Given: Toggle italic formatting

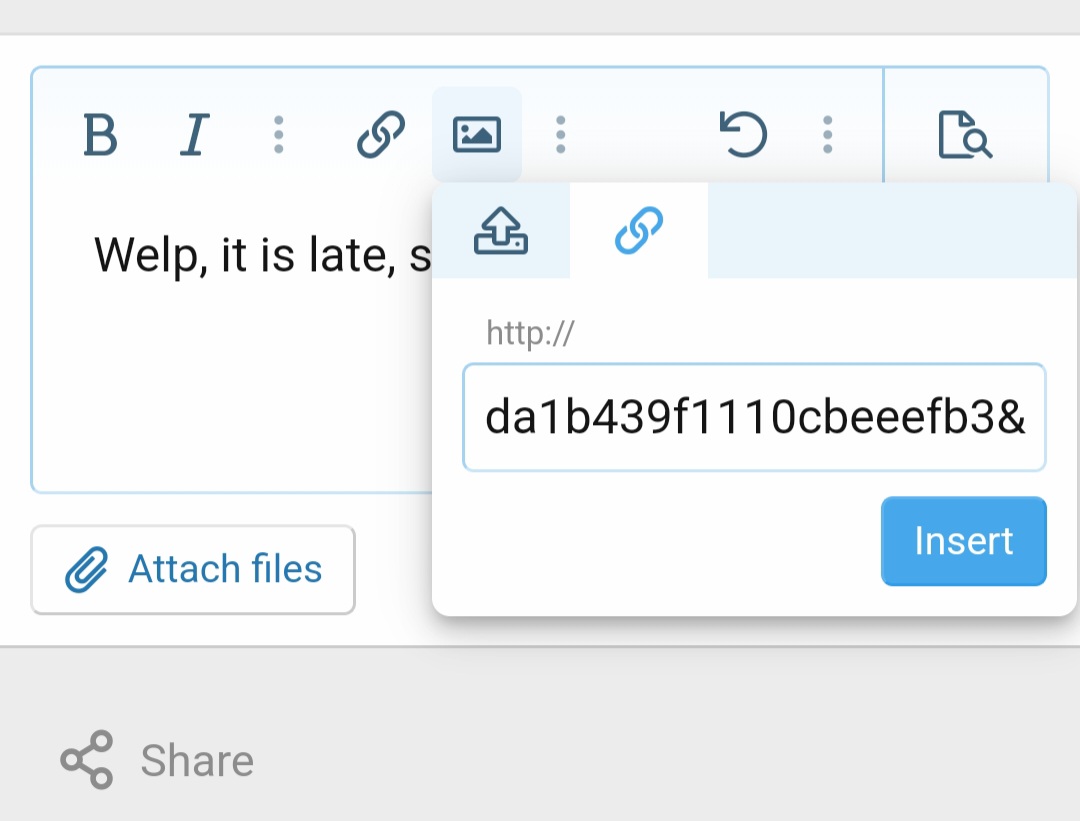Looking at the screenshot, I should click(194, 134).
